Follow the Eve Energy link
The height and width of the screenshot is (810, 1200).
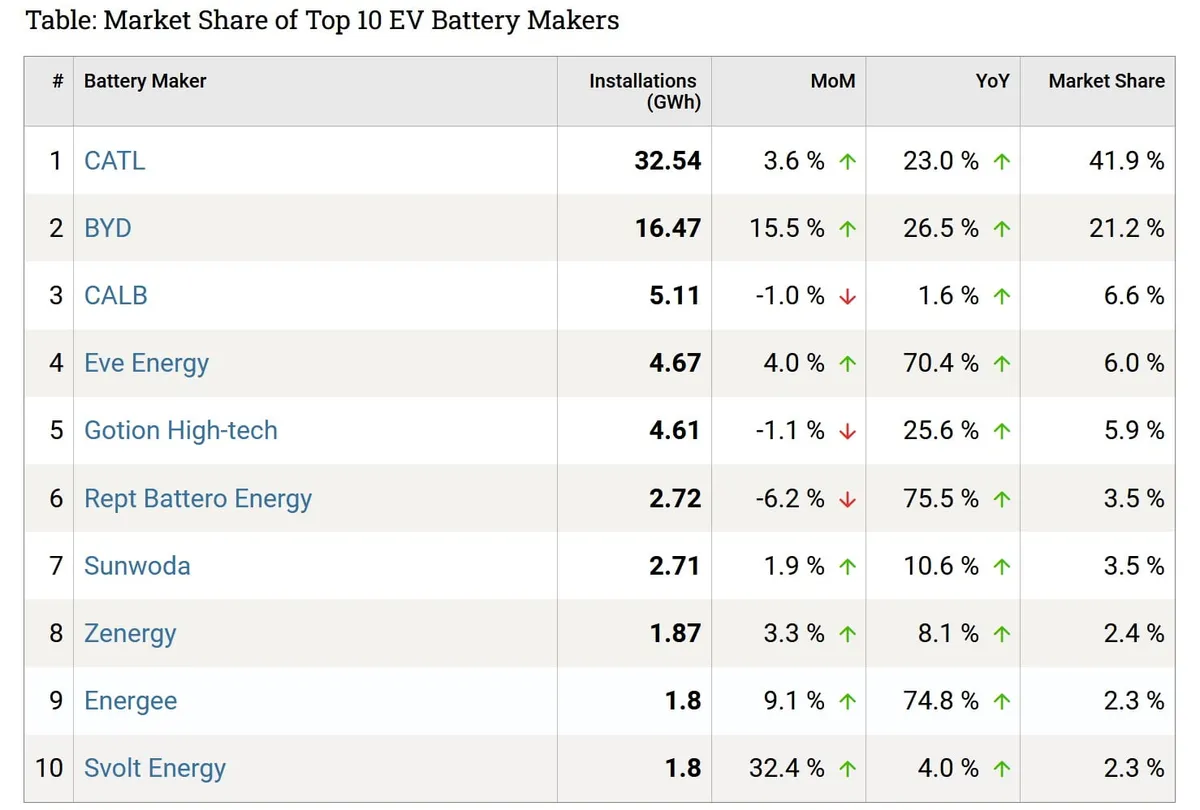tap(147, 364)
